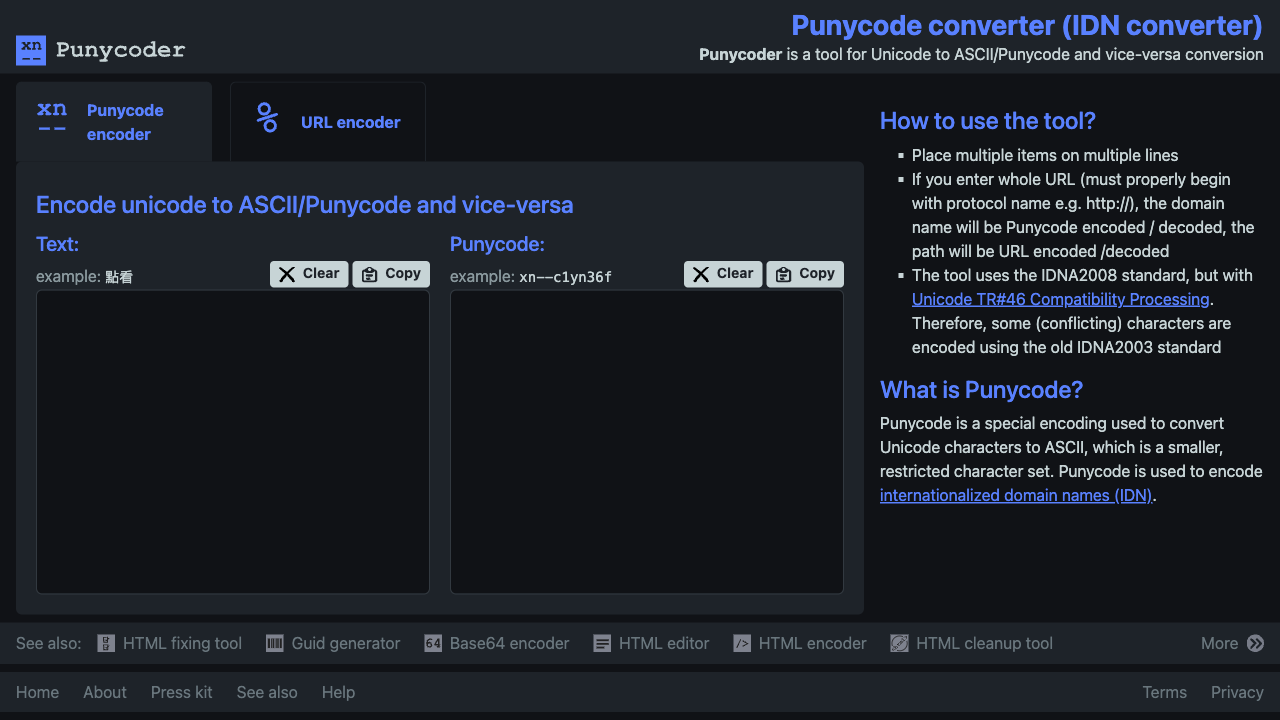Open the Privacy footer link

point(1237,692)
